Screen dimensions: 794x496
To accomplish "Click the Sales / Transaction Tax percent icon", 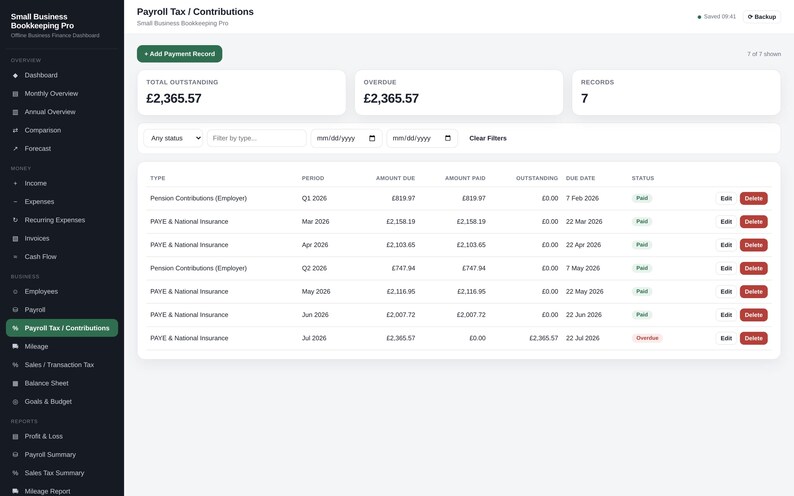I will pyautogui.click(x=15, y=365).
